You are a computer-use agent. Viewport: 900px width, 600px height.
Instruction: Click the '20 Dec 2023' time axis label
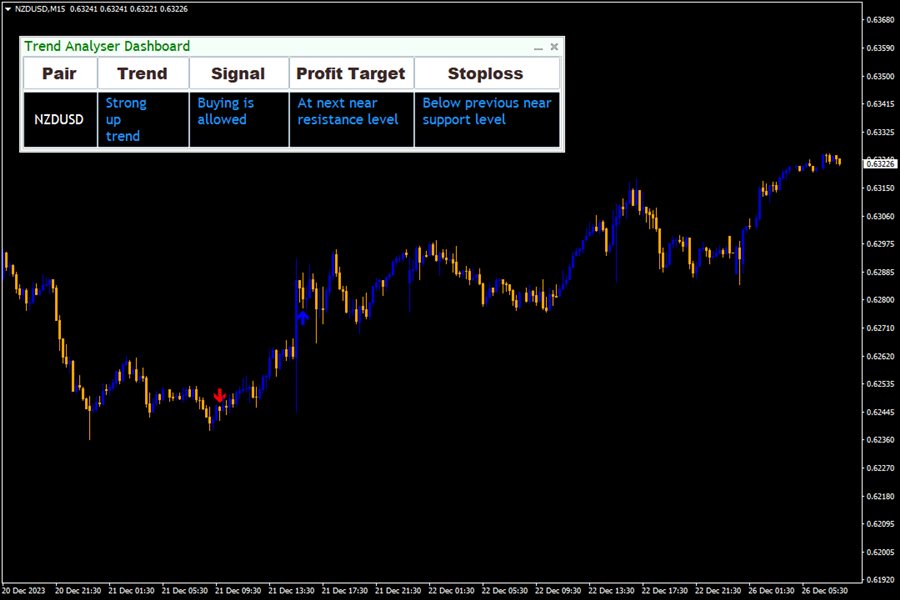tap(24, 590)
